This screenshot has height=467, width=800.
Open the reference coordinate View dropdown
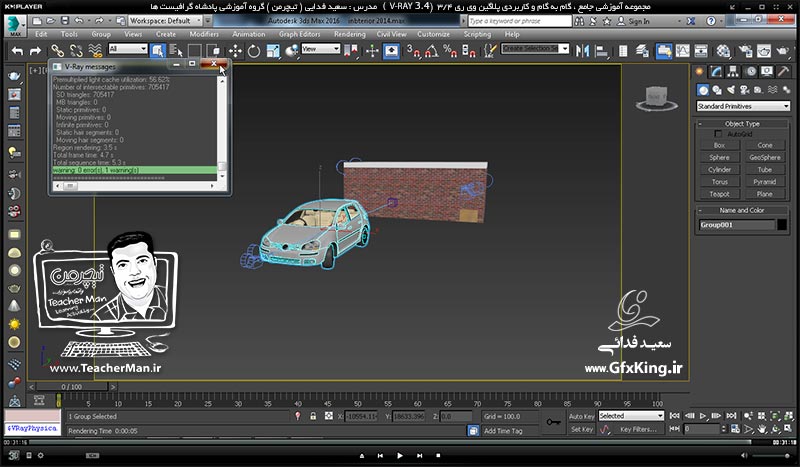click(x=320, y=49)
